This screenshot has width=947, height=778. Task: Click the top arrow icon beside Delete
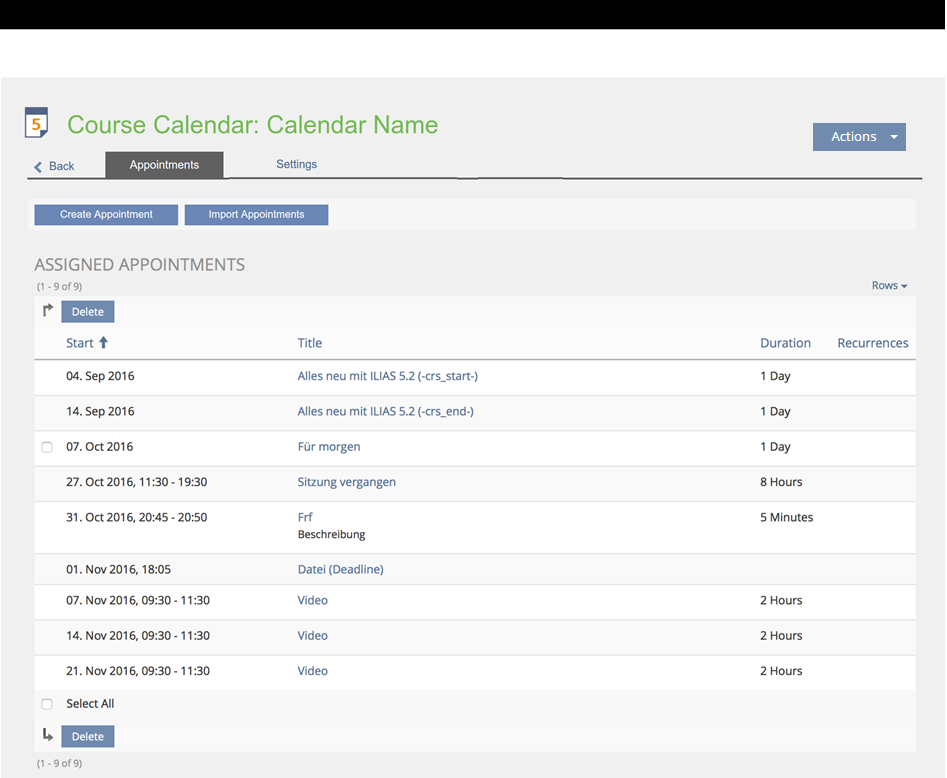point(47,311)
